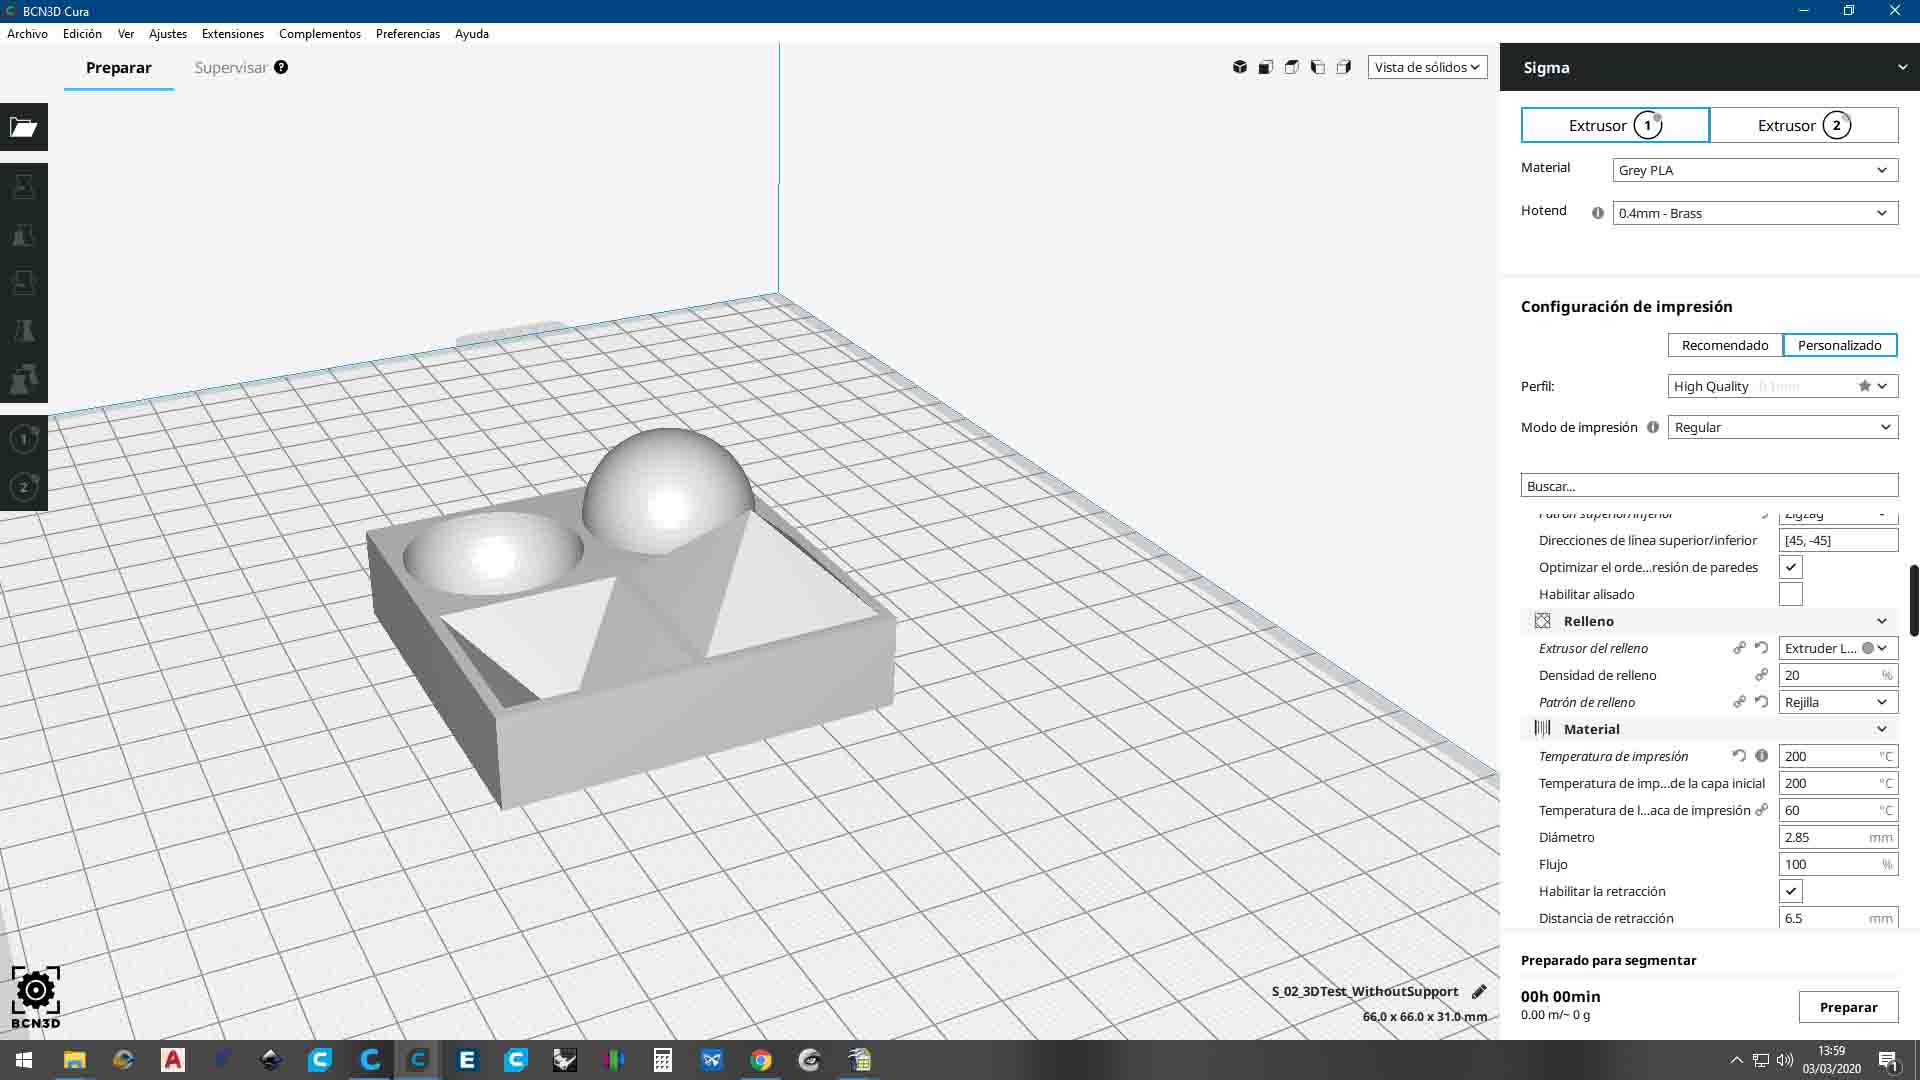Image resolution: width=1920 pixels, height=1080 pixels.
Task: Assign model to extruder 2 circle button
Action: point(24,487)
